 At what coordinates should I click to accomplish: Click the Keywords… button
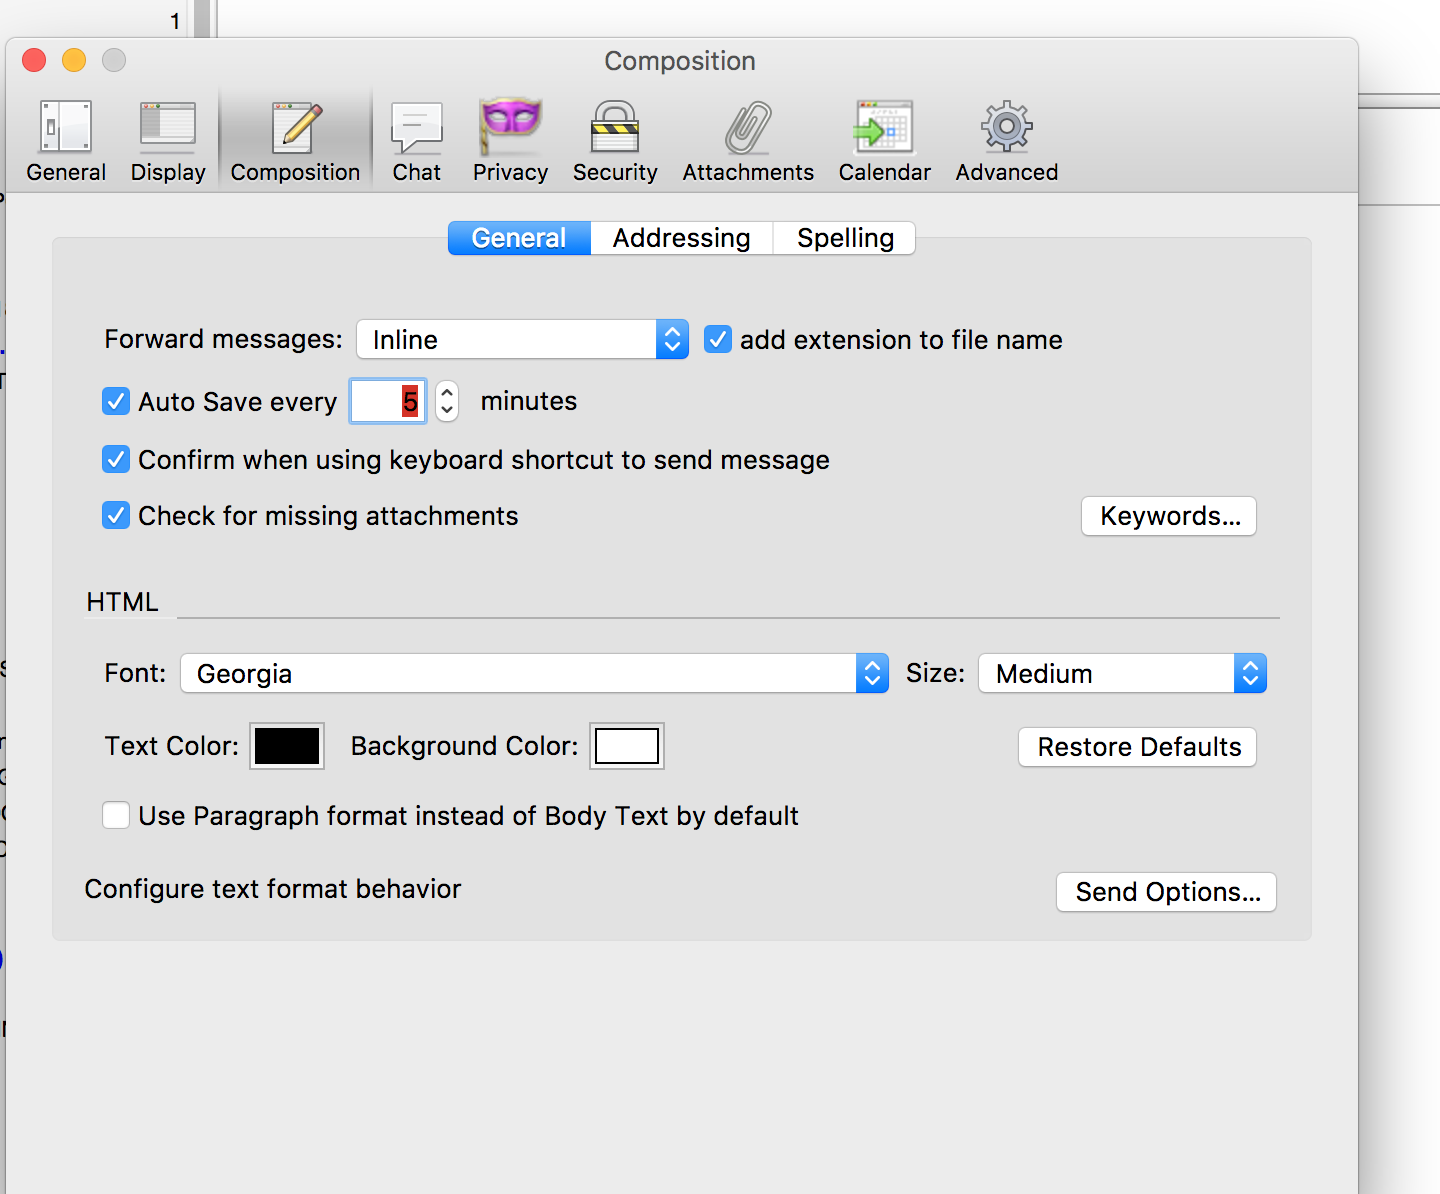(1169, 516)
